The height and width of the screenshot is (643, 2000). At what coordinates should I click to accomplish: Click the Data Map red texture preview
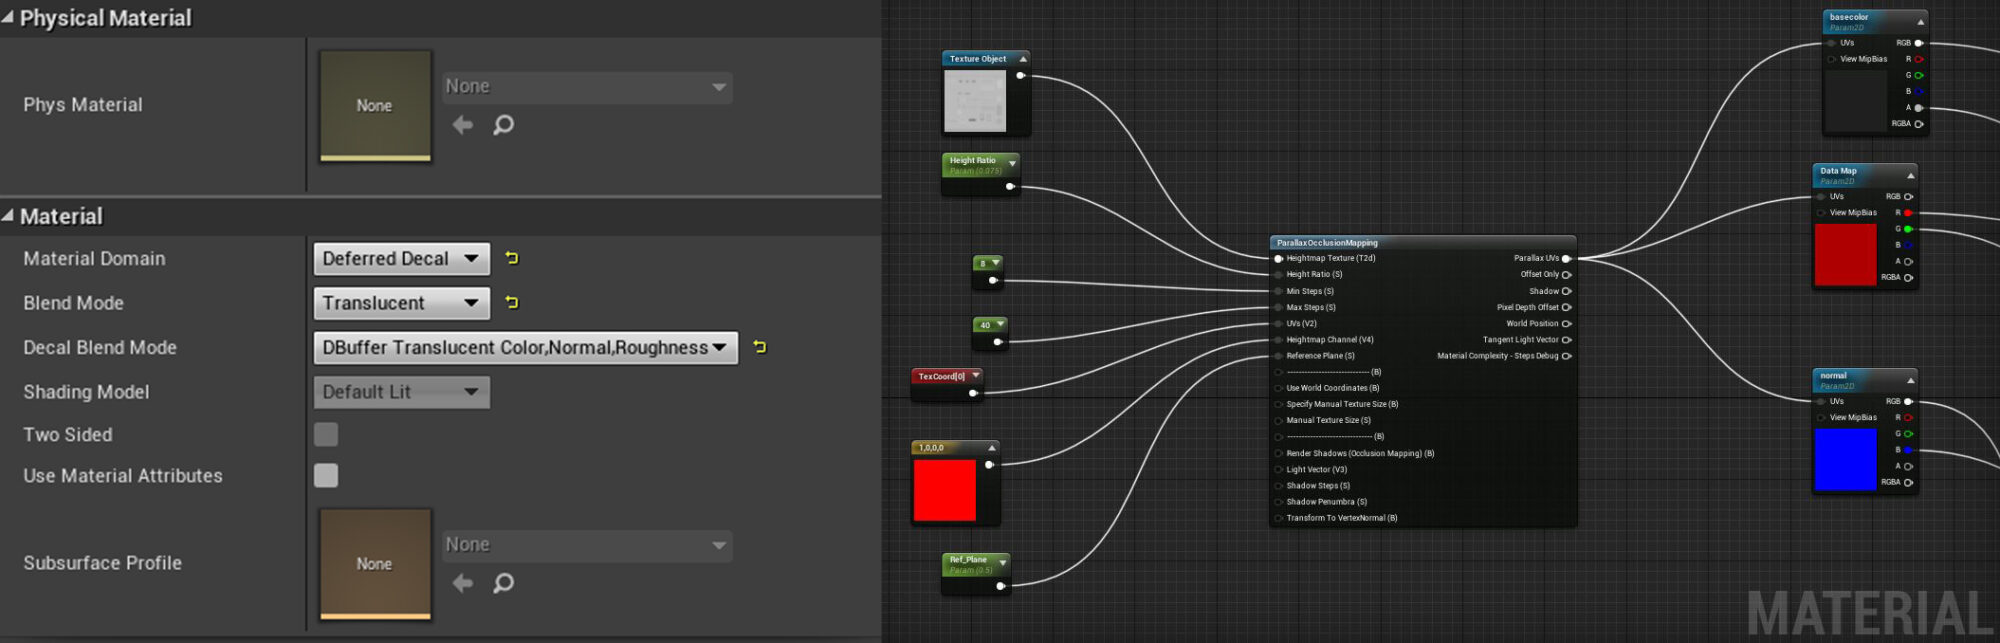1845,255
